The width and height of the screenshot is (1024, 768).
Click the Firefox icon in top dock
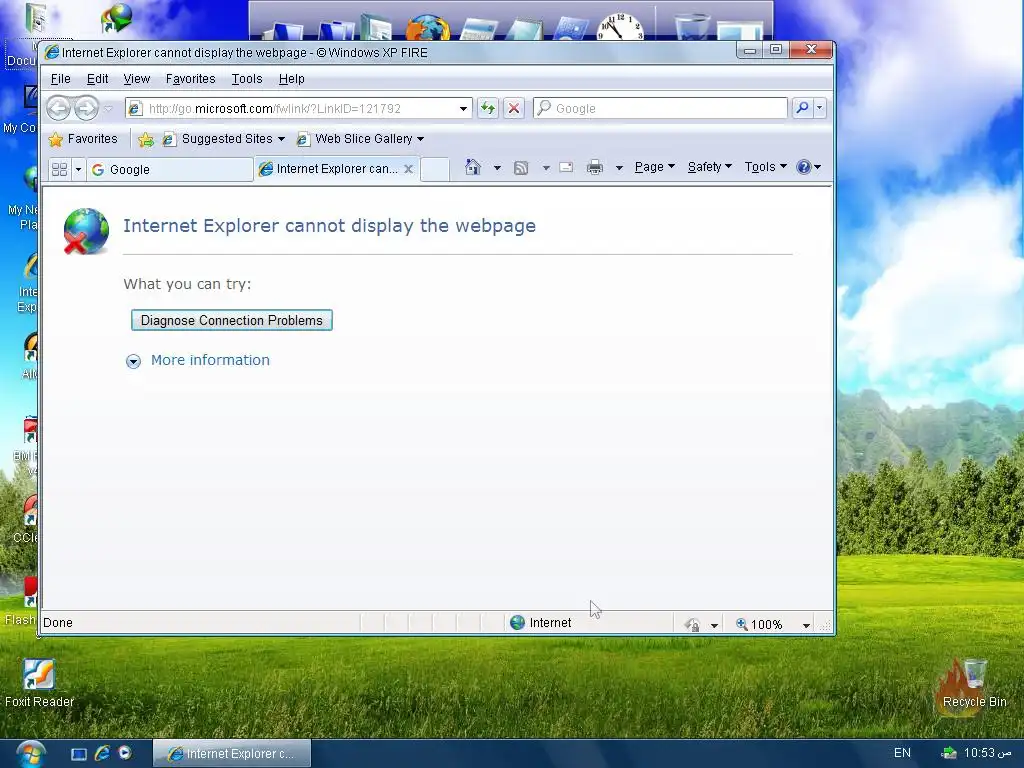click(428, 28)
